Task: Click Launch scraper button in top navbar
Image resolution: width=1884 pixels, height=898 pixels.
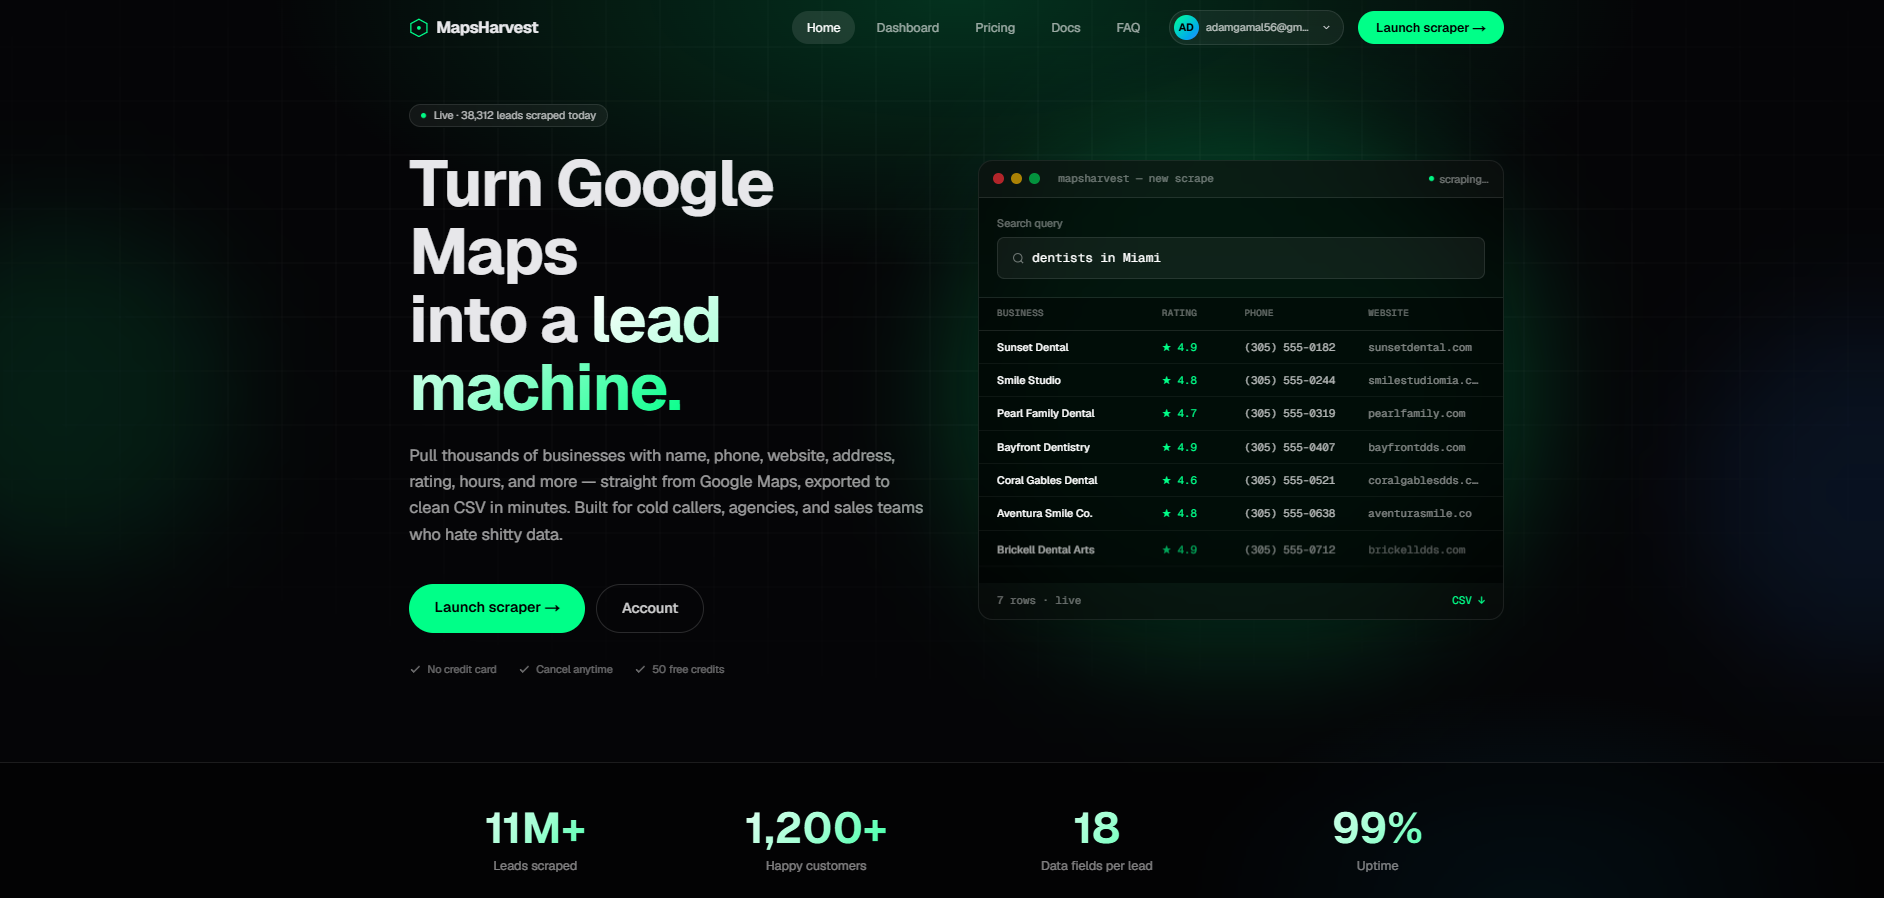Action: click(x=1430, y=28)
